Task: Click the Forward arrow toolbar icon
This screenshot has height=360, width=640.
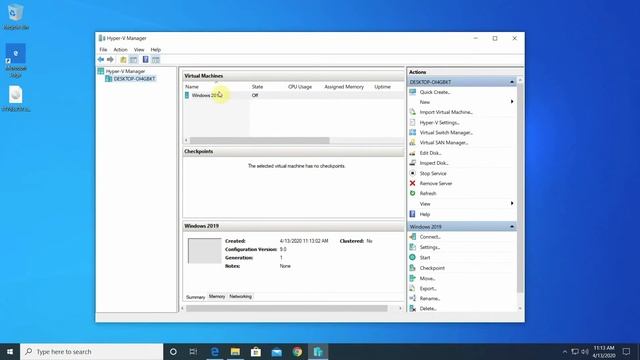Action: click(x=110, y=60)
